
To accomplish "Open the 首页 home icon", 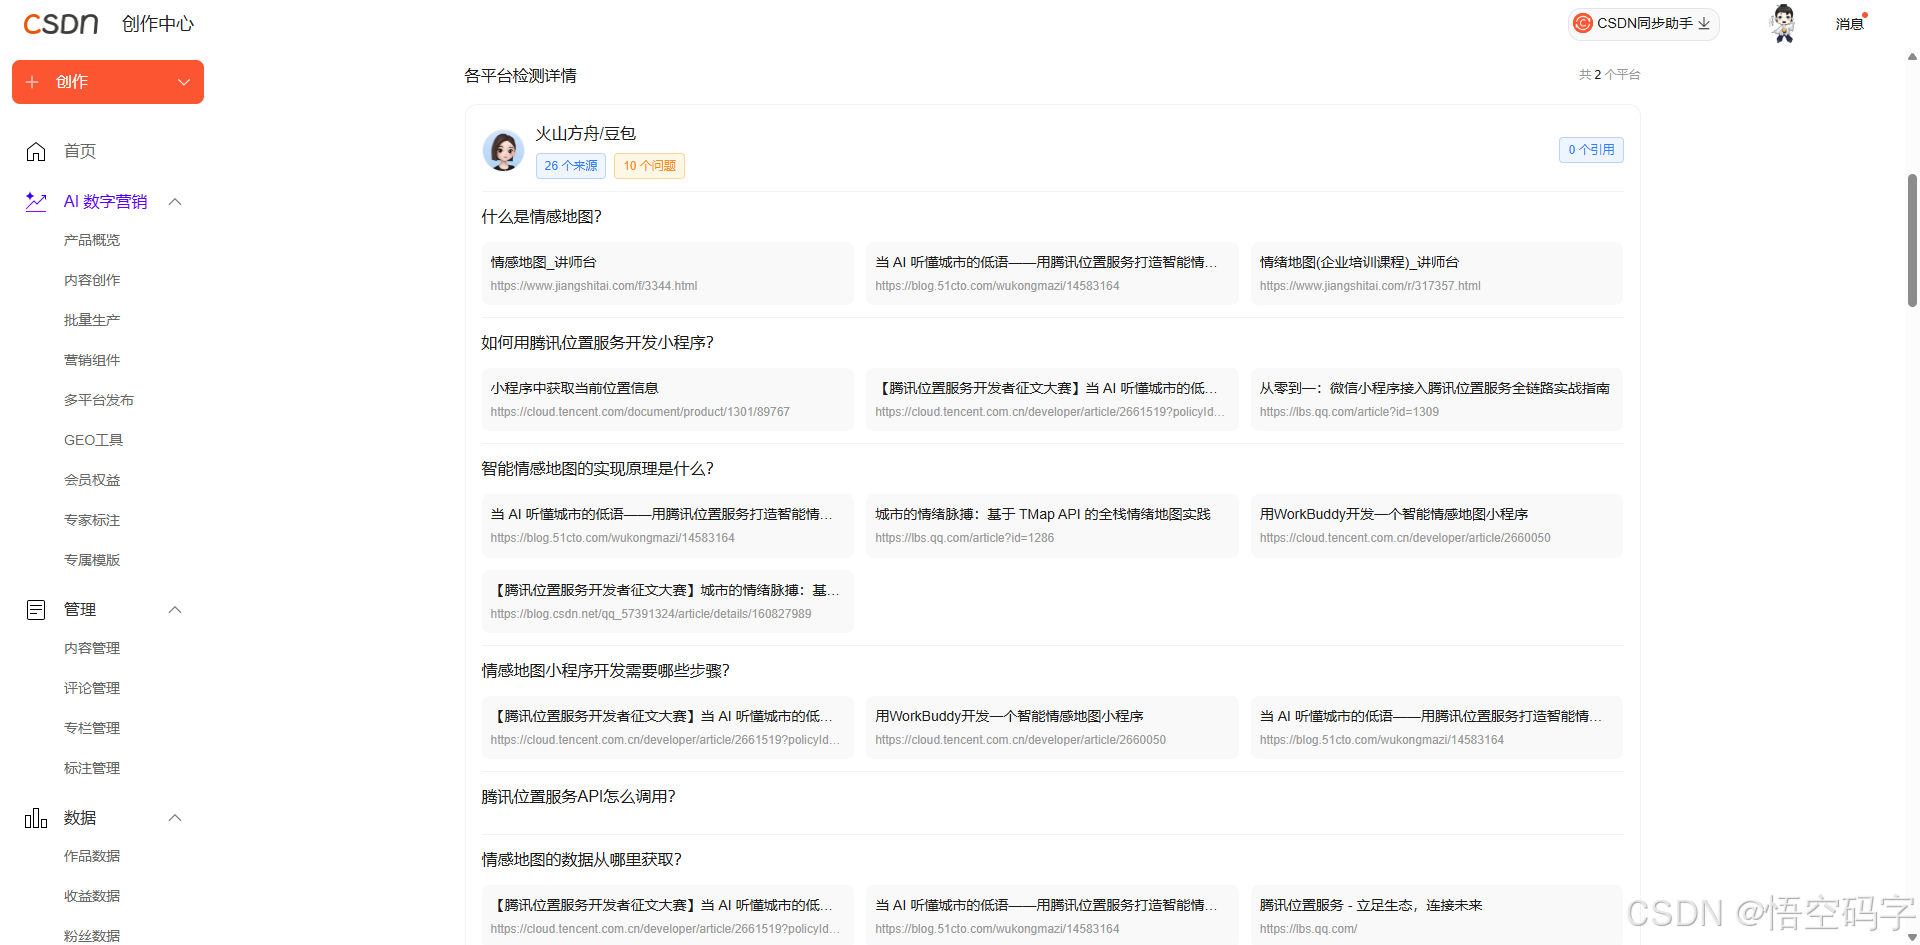I will 36,151.
